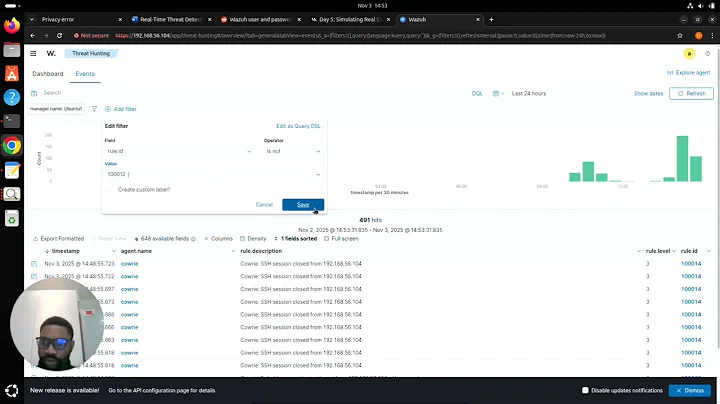
Task: Reload the page in the browser
Action: coord(59,36)
